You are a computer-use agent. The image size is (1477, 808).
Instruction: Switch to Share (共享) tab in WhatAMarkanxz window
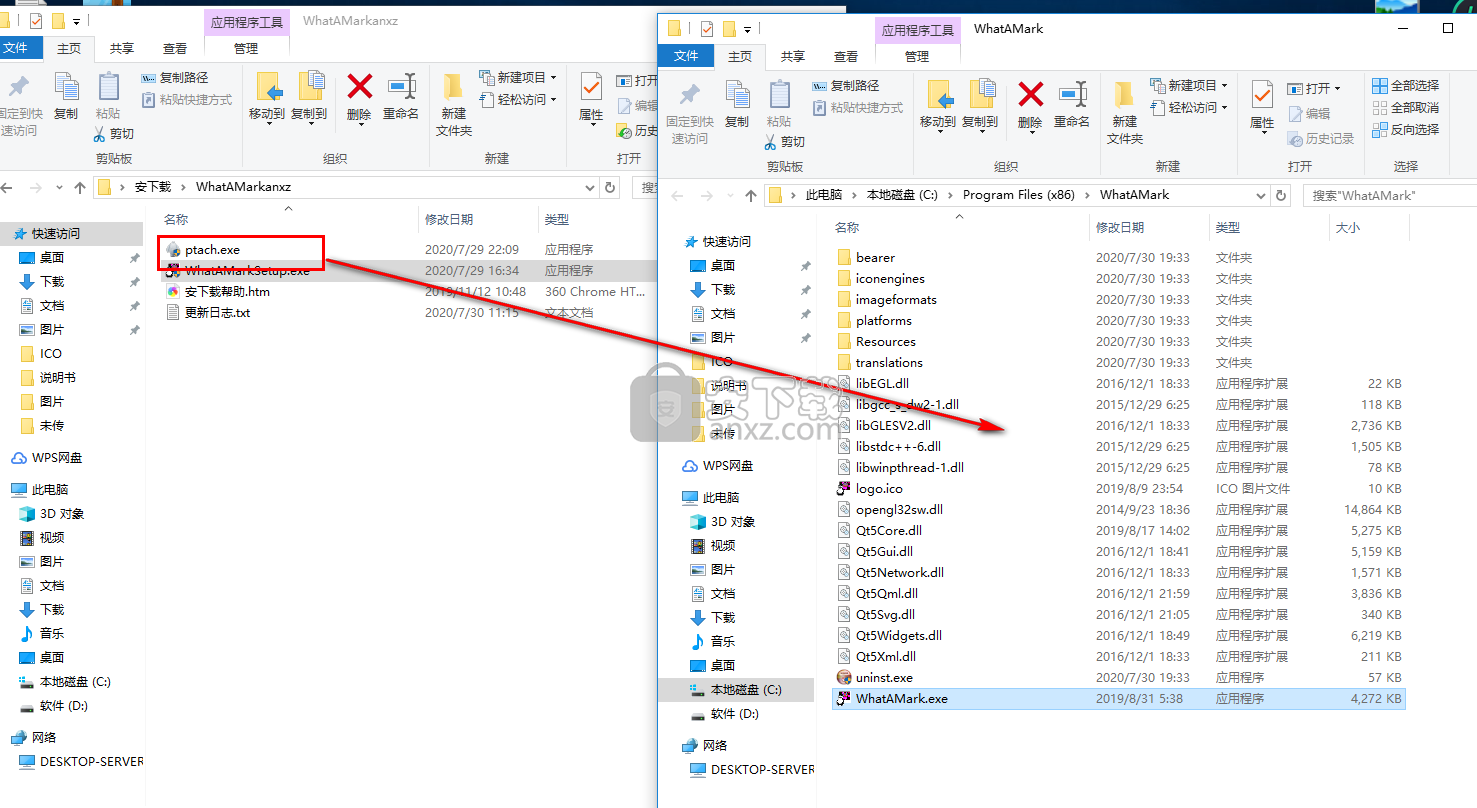click(122, 49)
